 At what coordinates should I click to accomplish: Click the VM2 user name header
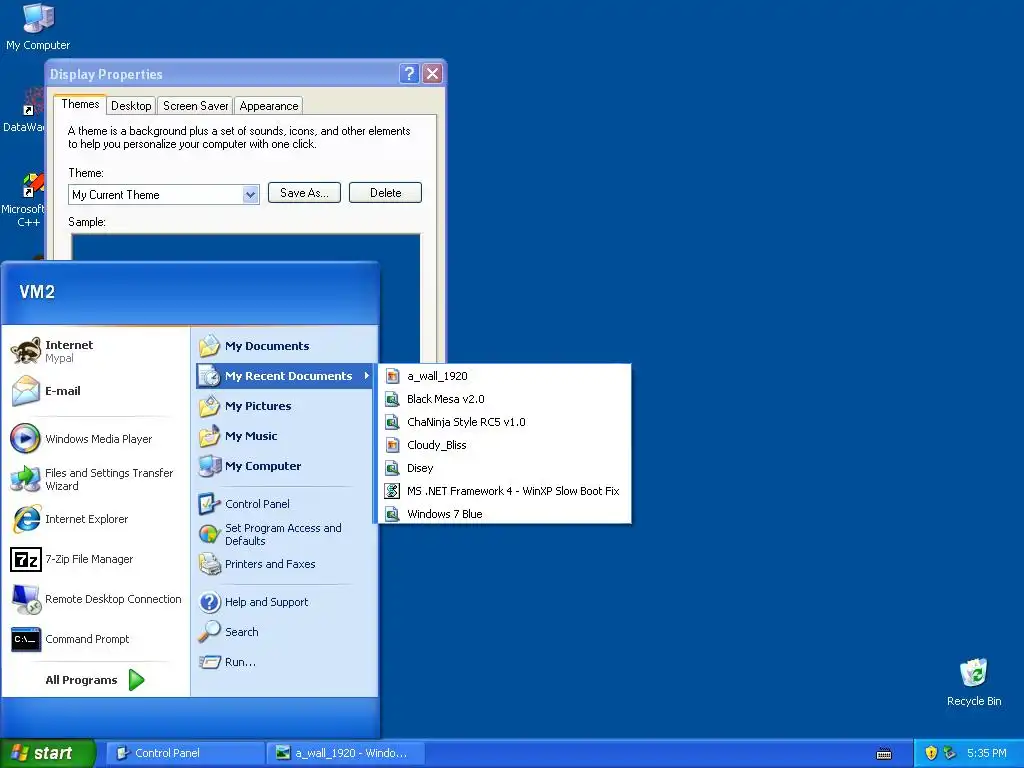[x=37, y=292]
